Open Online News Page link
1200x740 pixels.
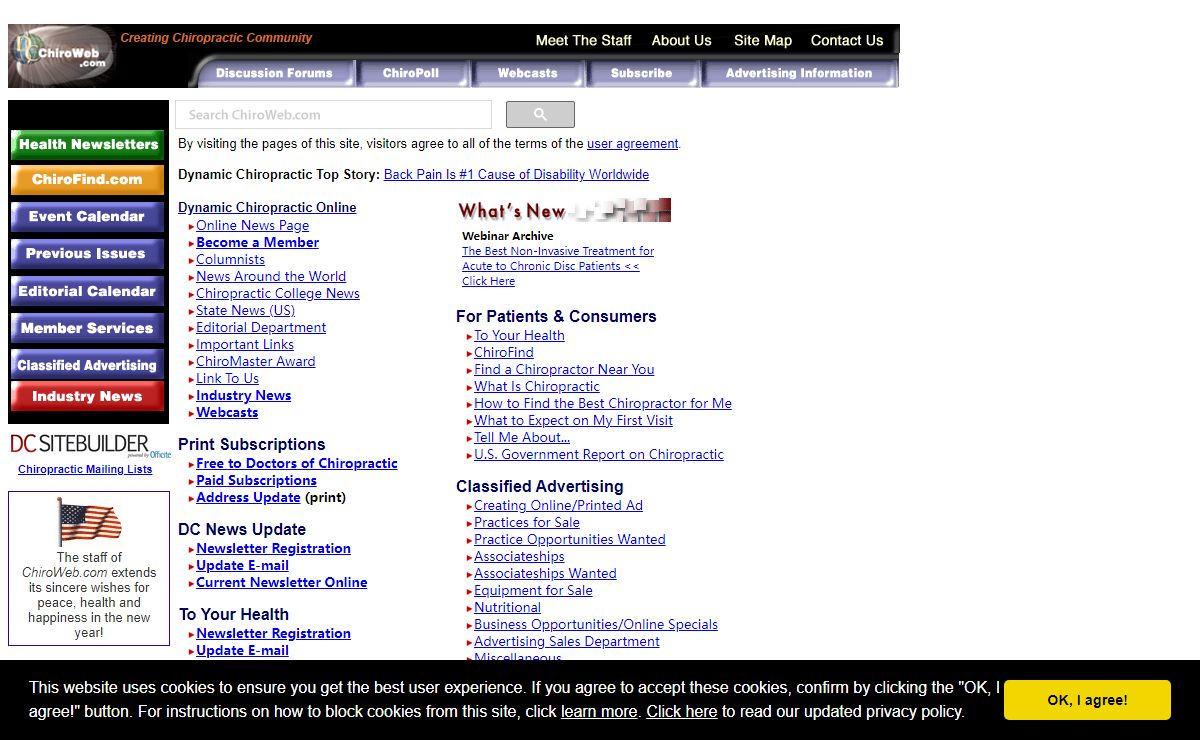252,226
